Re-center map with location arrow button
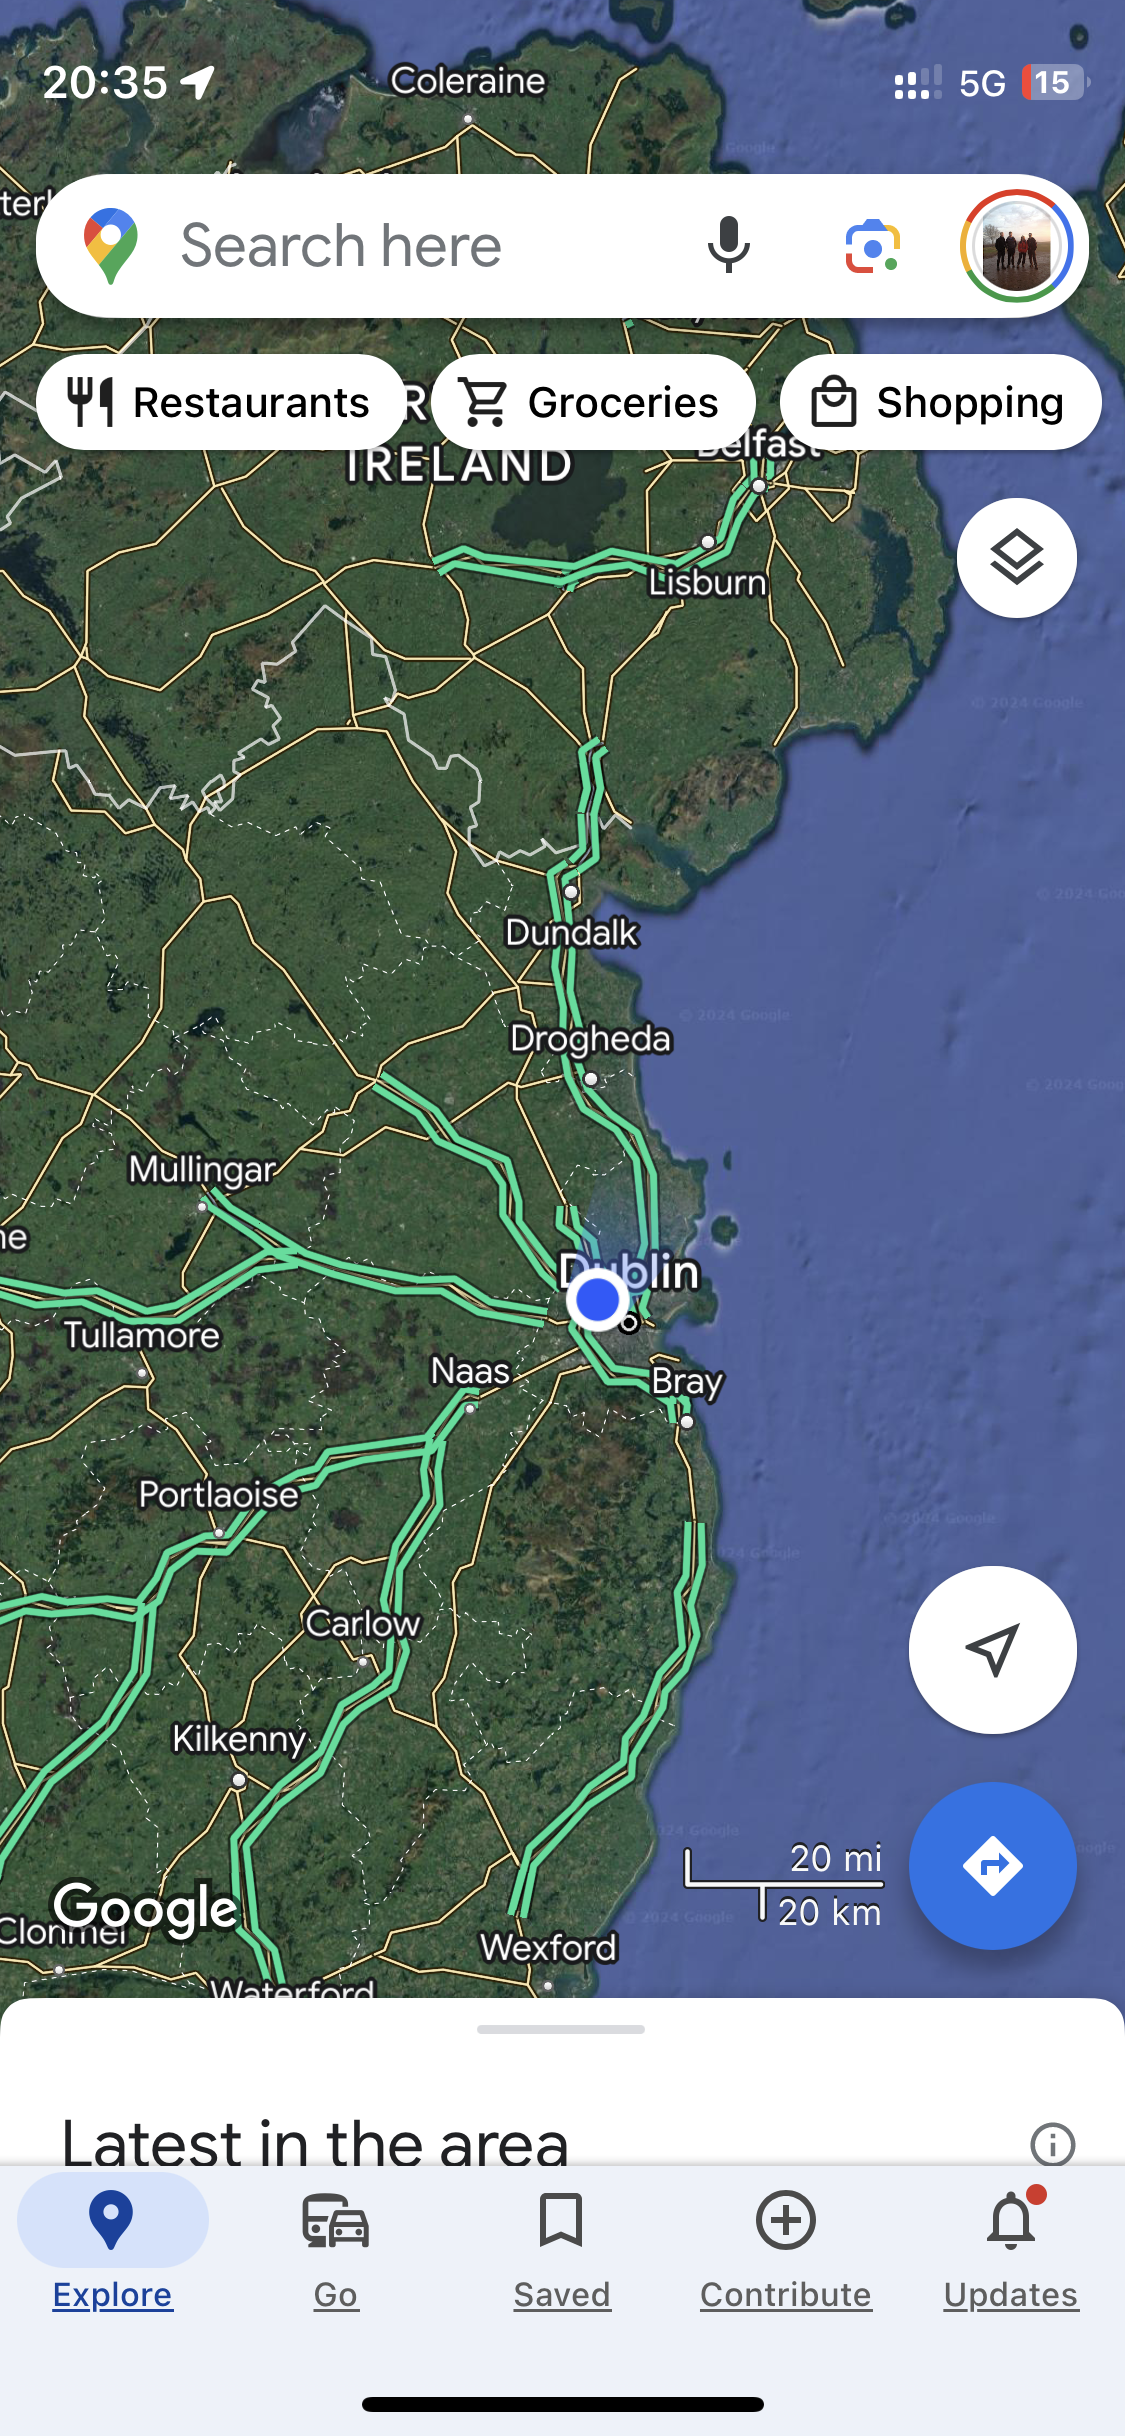Viewport: 1125px width, 2436px height. tap(992, 1650)
